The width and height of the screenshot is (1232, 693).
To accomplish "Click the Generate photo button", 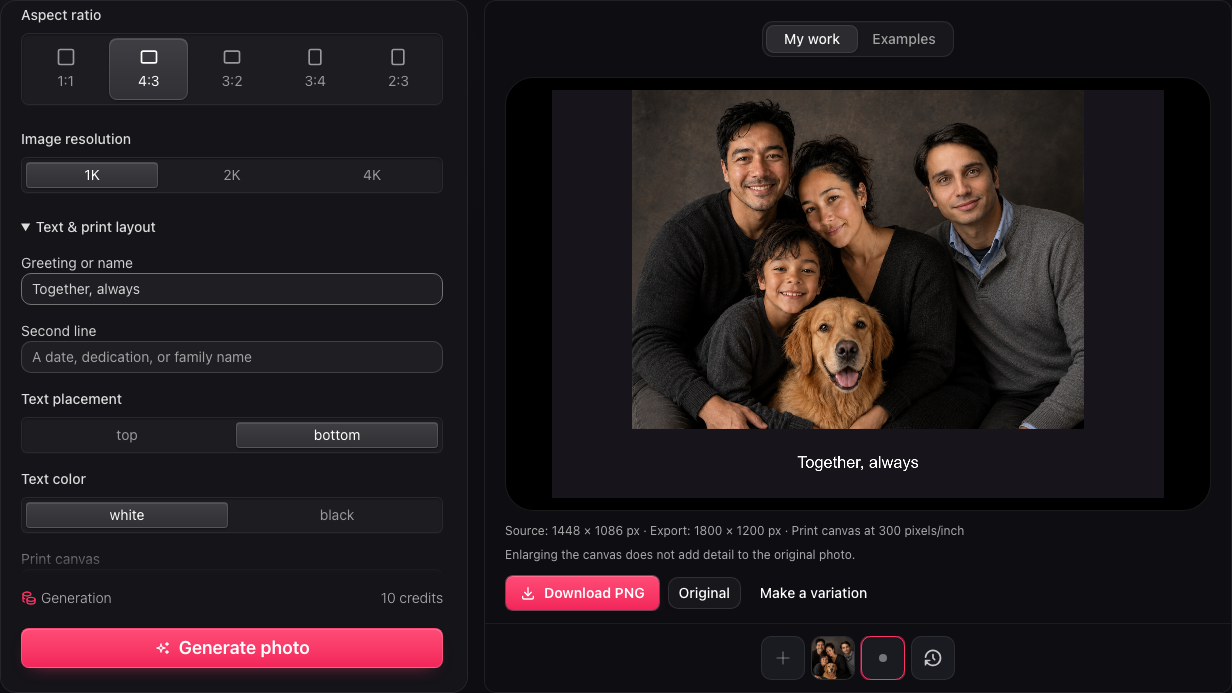I will pos(232,648).
